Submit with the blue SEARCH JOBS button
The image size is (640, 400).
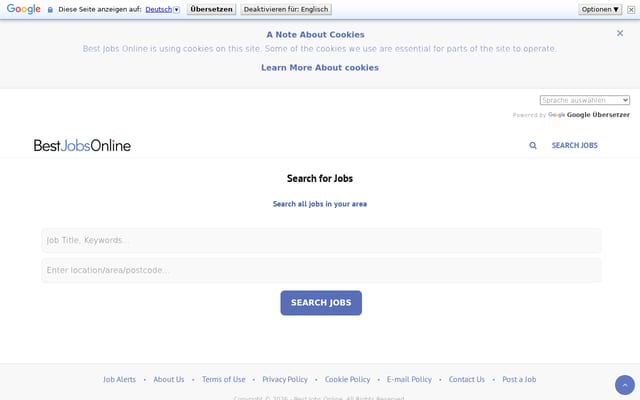pos(321,303)
